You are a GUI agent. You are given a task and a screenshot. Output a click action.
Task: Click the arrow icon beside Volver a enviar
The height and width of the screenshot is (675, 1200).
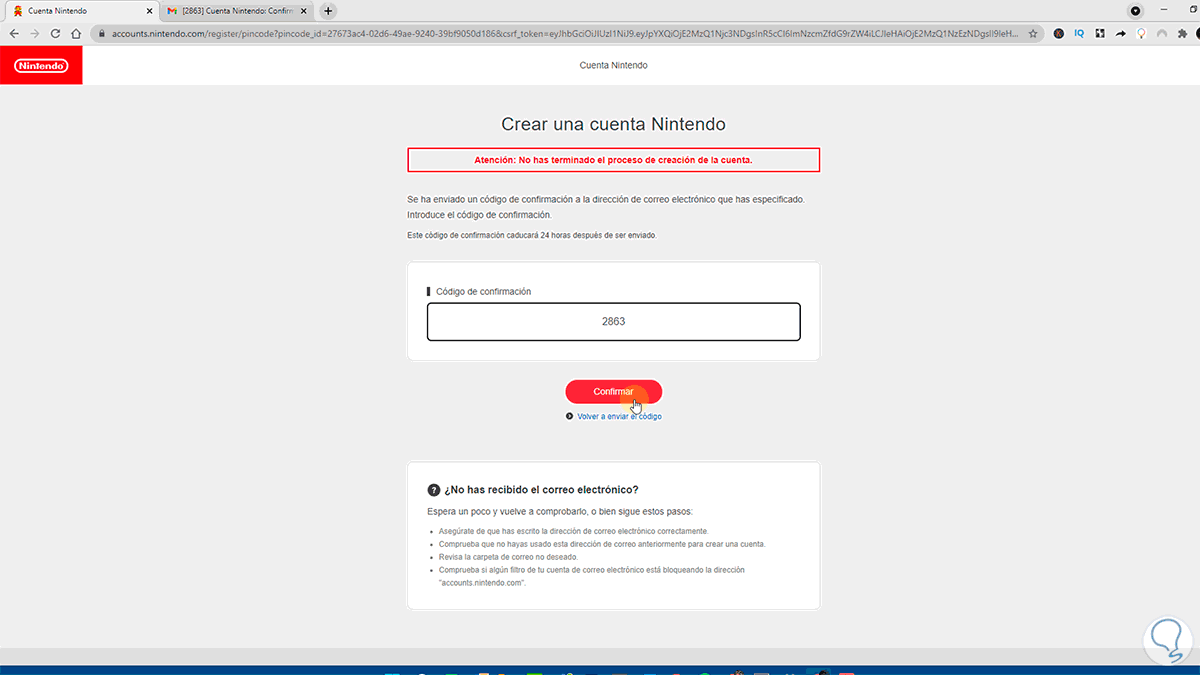click(x=569, y=416)
